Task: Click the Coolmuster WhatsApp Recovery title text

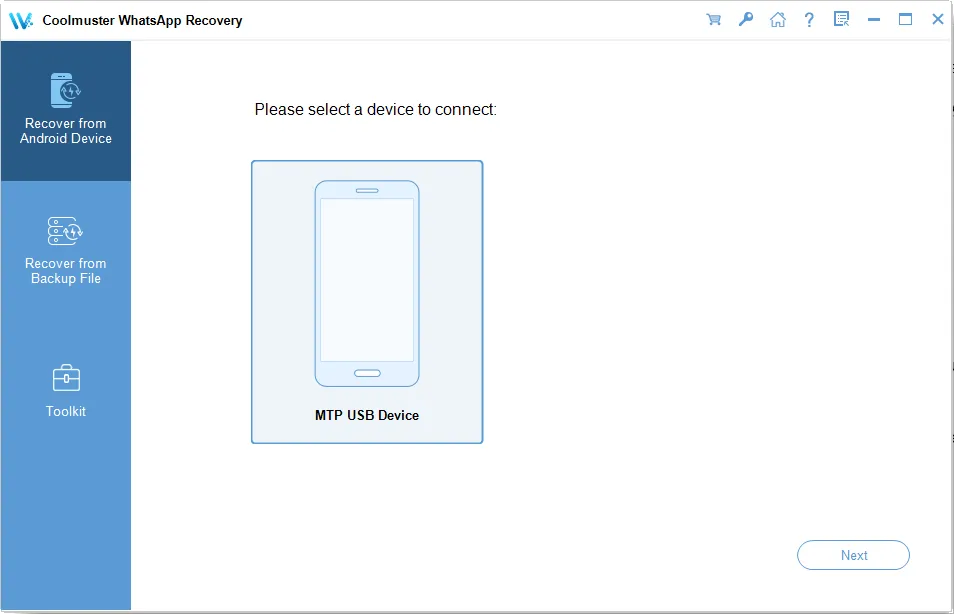Action: 142,20
